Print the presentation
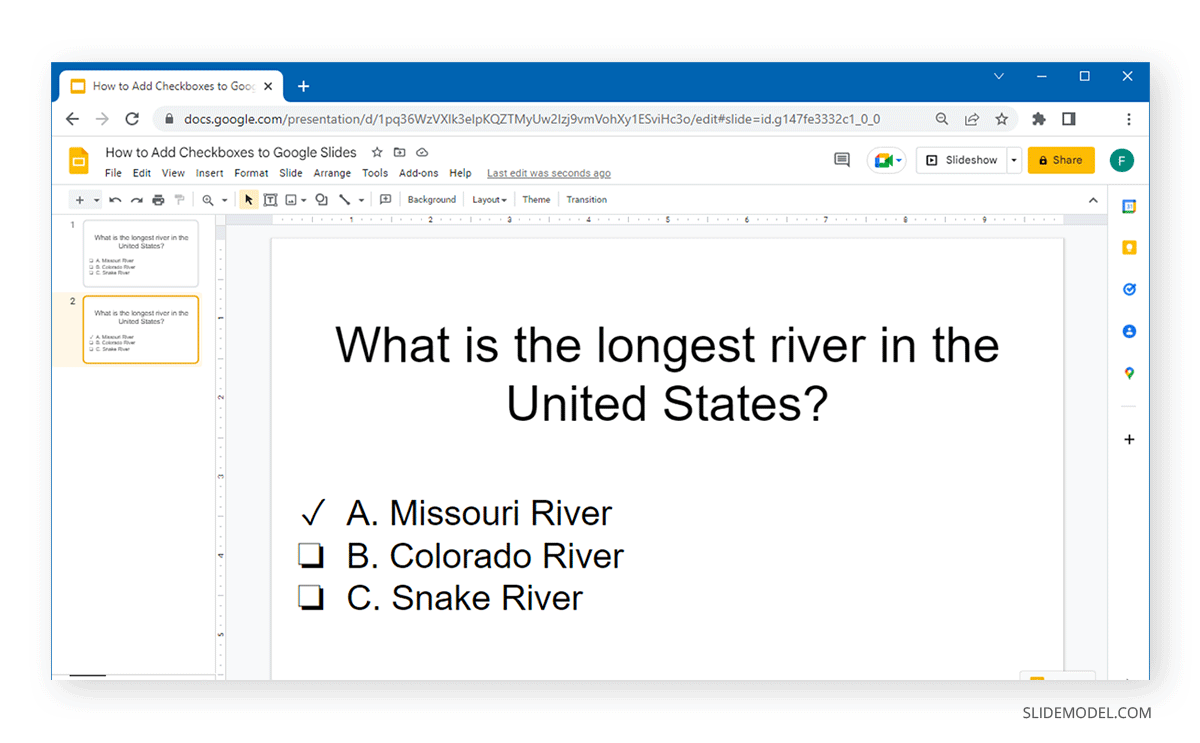Screen dimensions: 1200x743 click(x=158, y=199)
